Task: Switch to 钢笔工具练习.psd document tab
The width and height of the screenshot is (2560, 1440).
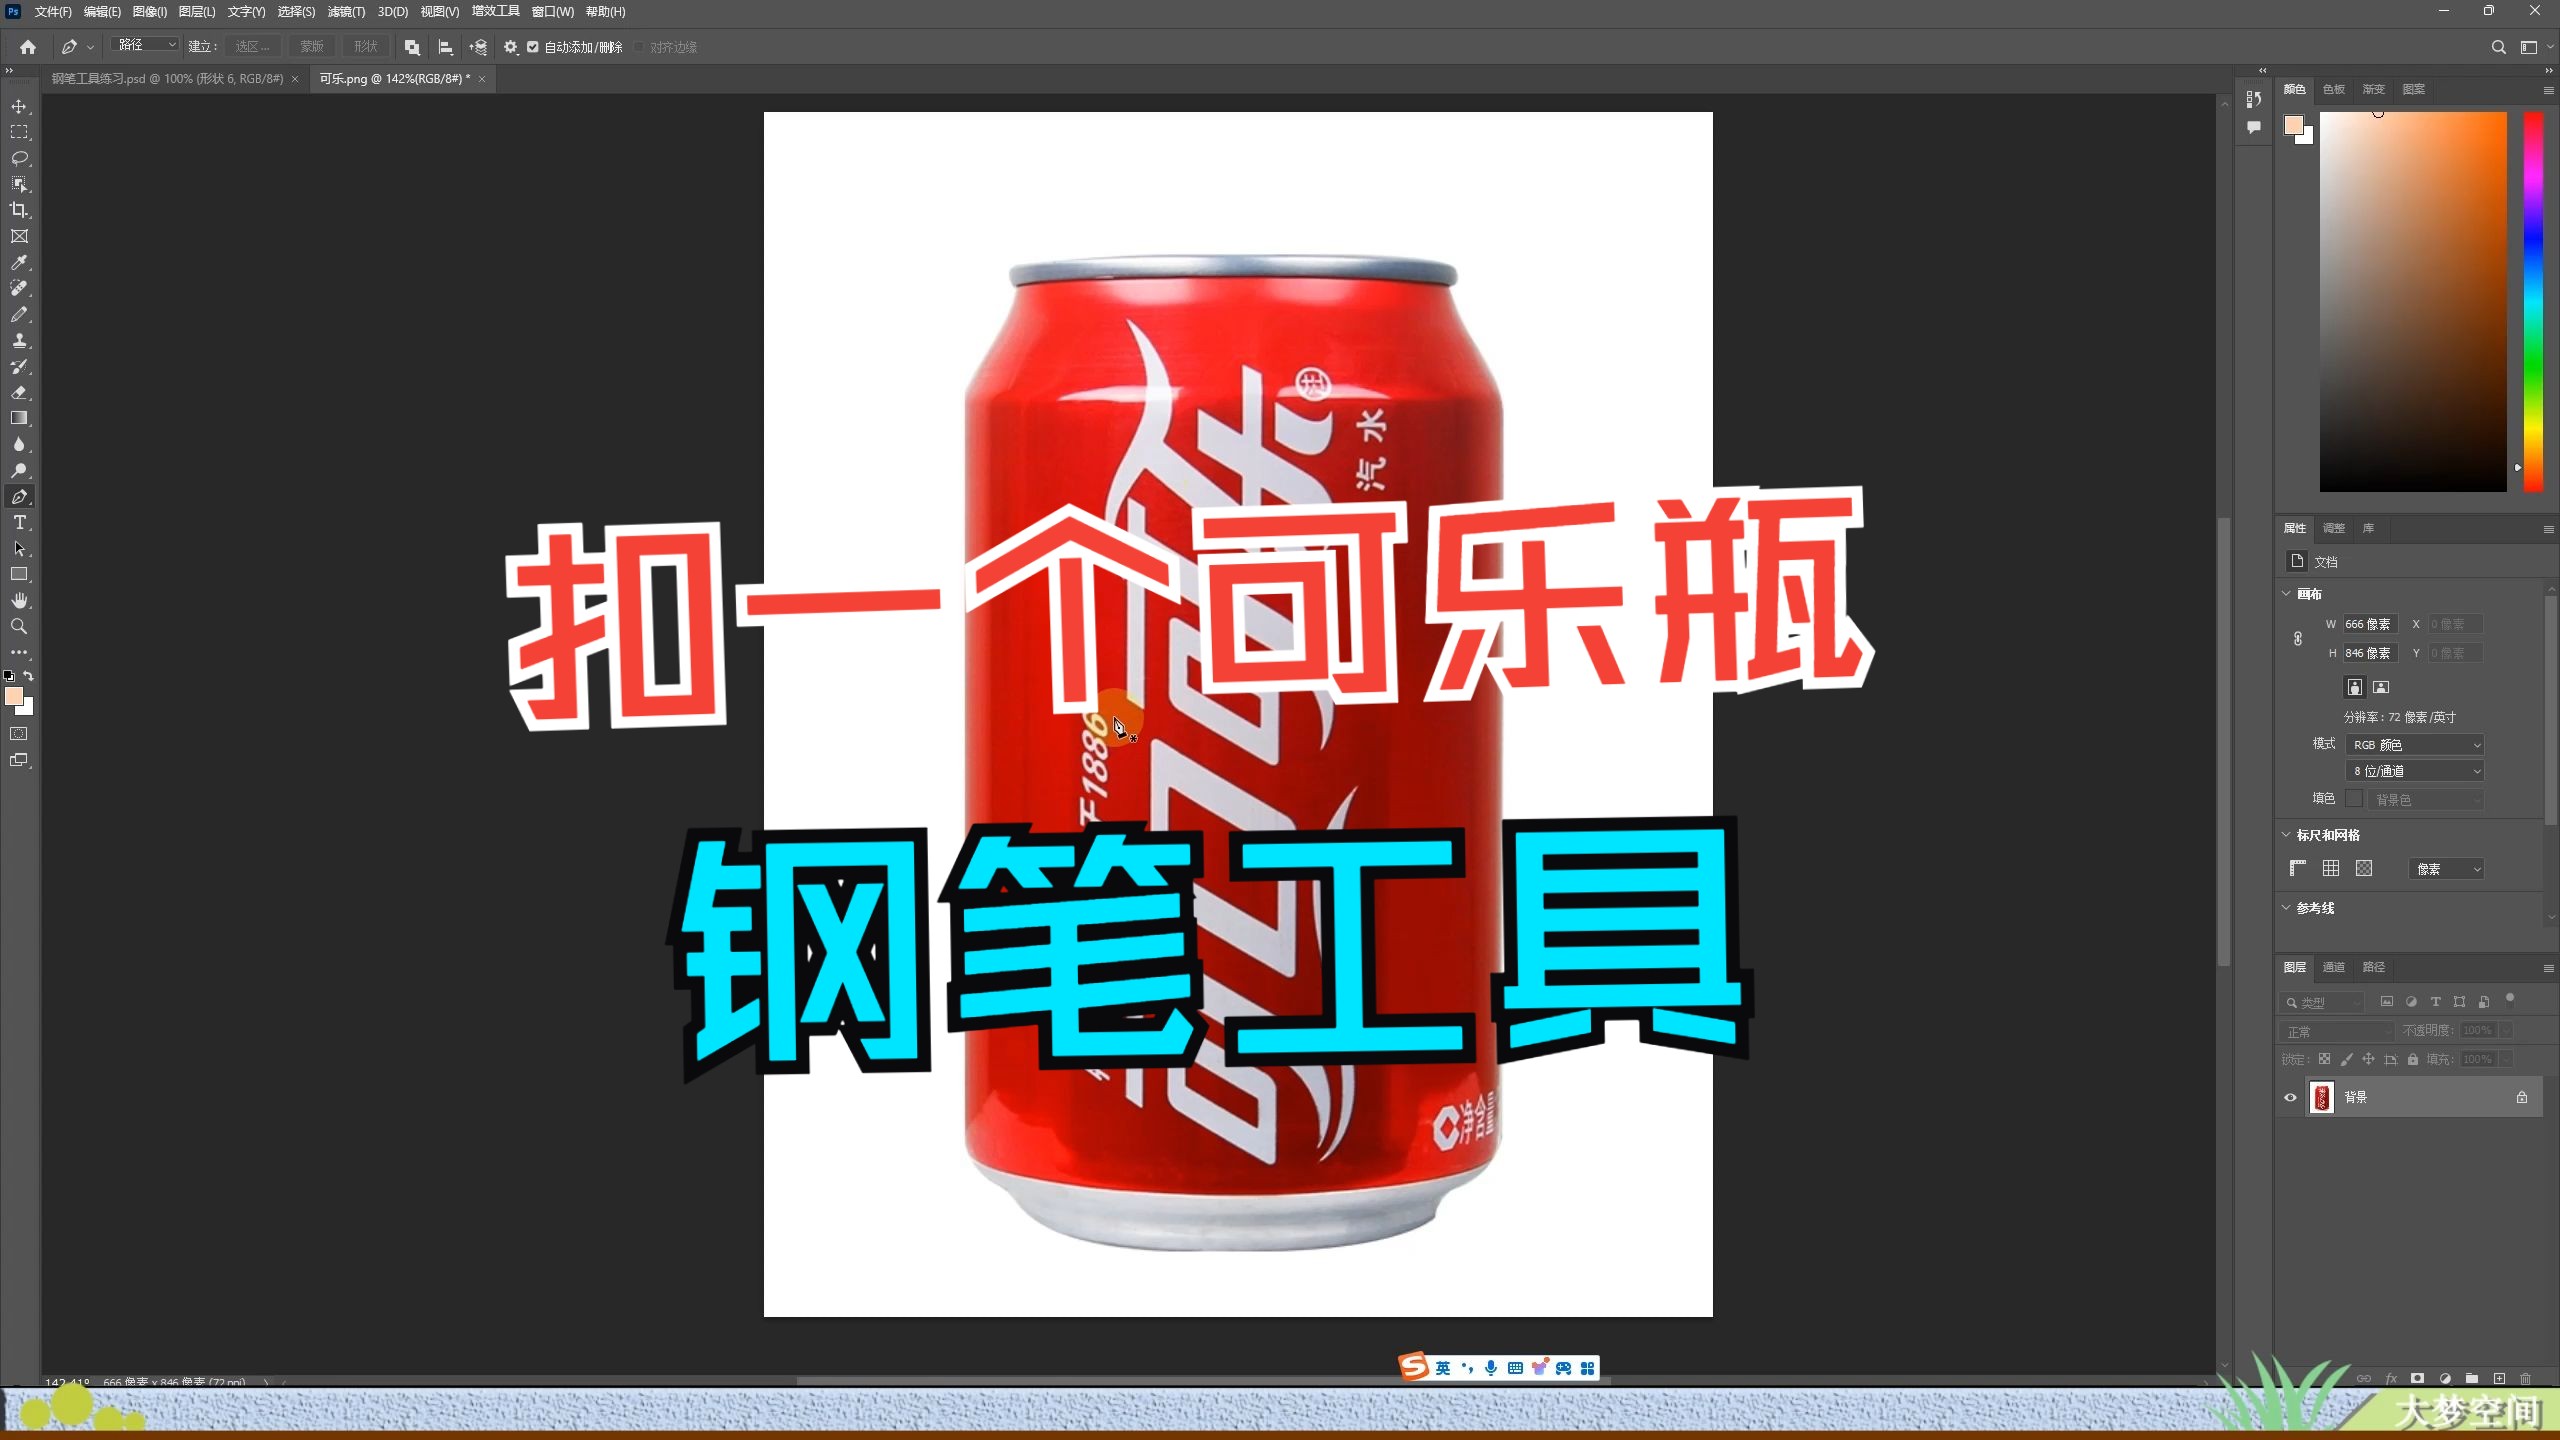Action: (167, 79)
